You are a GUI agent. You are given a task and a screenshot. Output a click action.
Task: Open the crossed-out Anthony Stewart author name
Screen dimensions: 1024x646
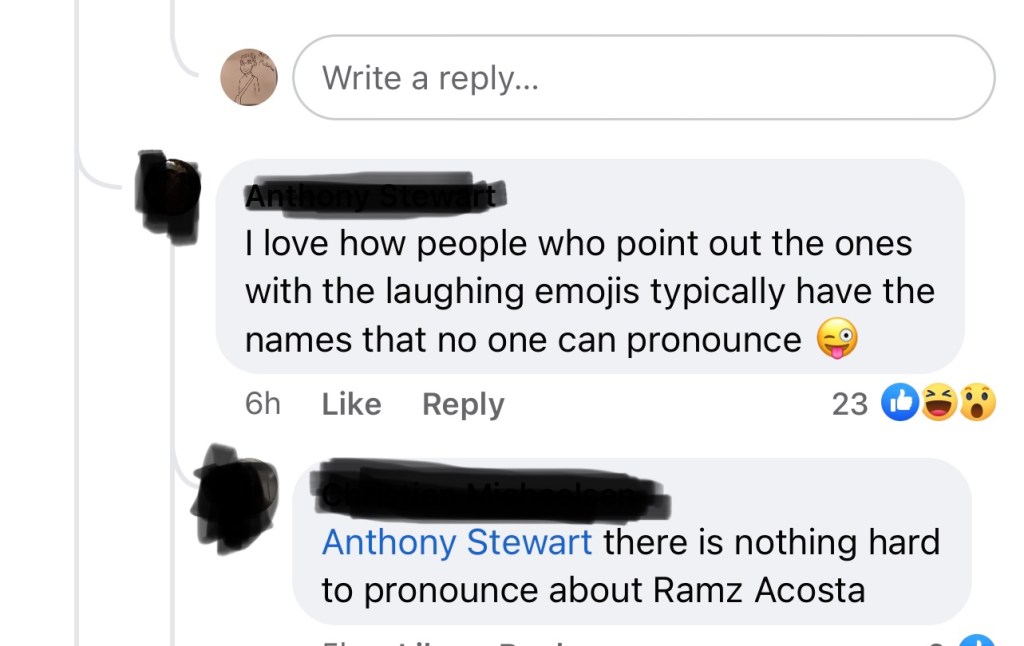(372, 195)
